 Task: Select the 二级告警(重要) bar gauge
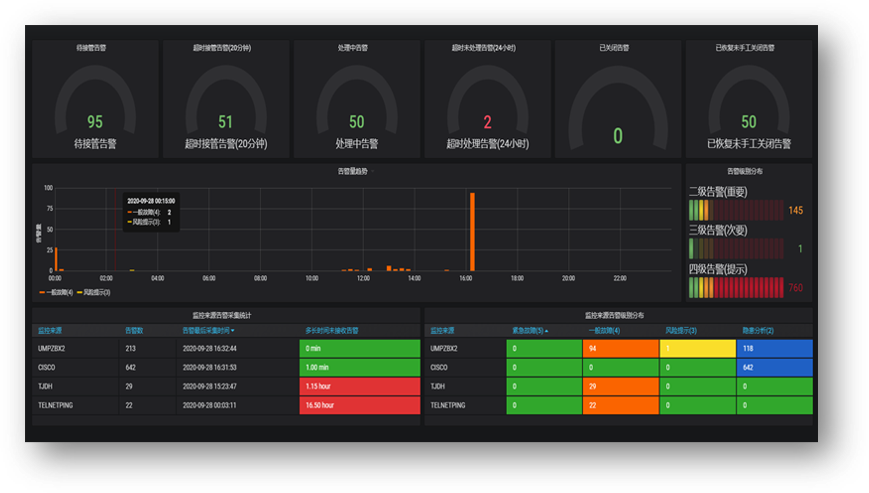736,210
